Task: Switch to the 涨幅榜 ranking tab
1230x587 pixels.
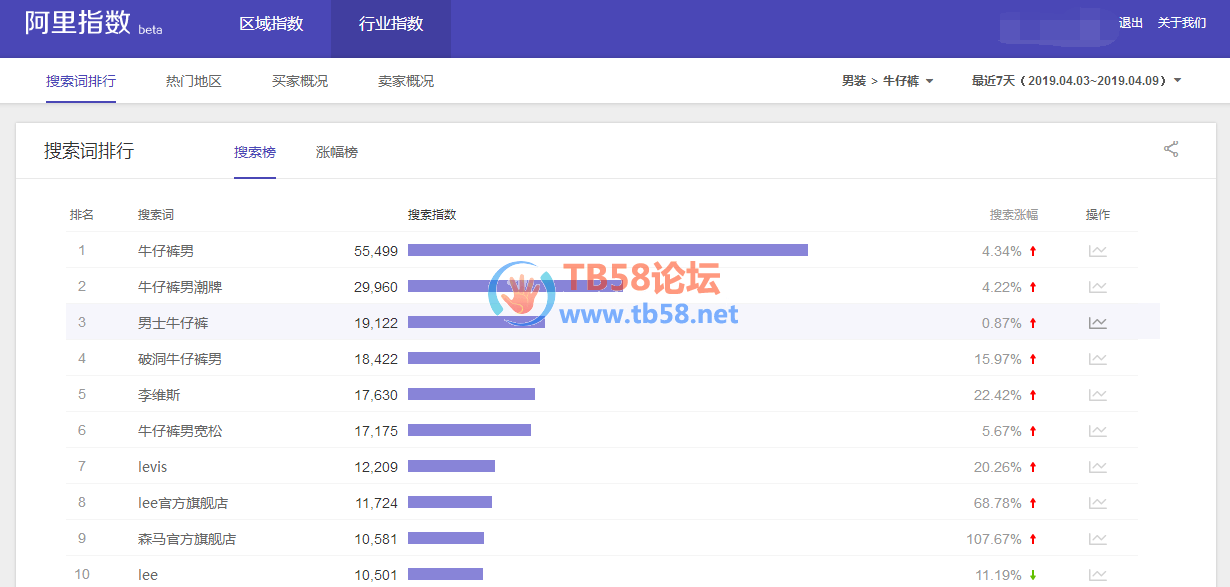Action: coord(337,152)
